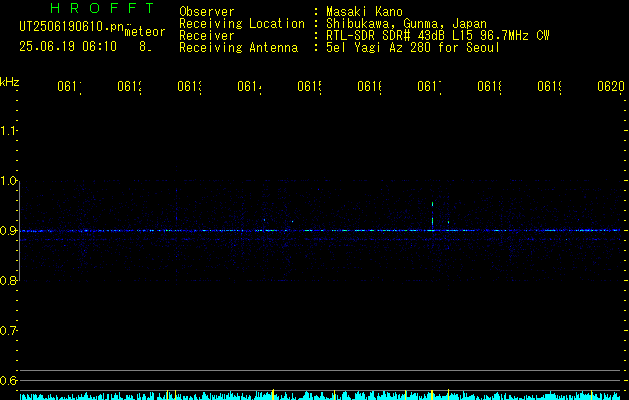Click the word meteor in header

point(145,32)
